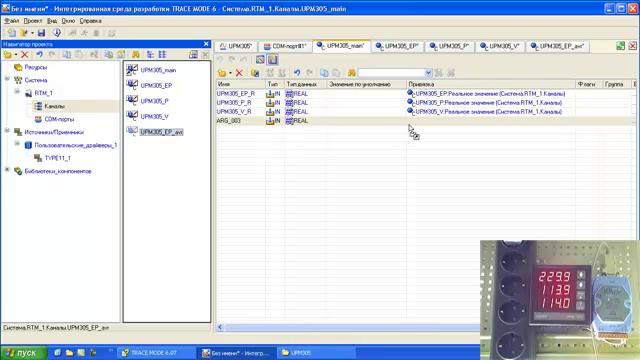
Task: Click the tree view icon in navigator toolbar
Action: click(150, 54)
